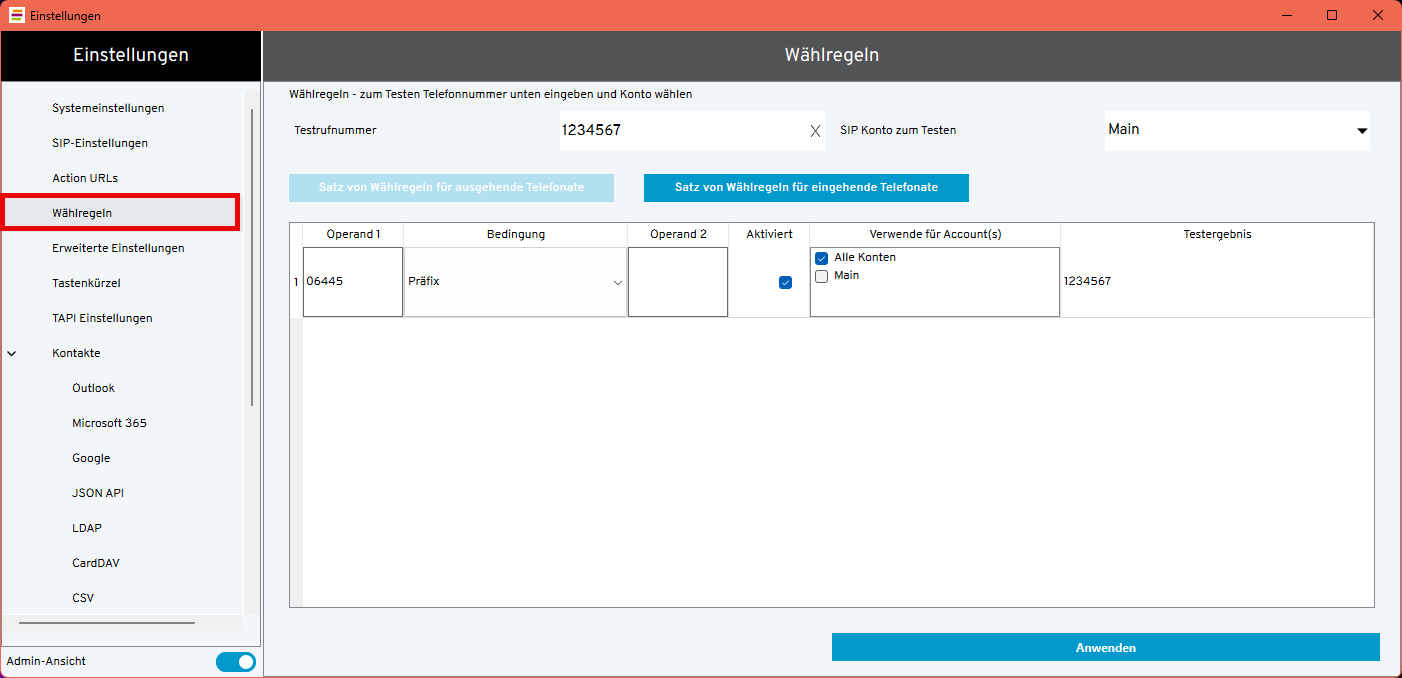Screen dimensions: 1402x678
Task: Collapse the Kontakte tree section
Action: point(12,353)
